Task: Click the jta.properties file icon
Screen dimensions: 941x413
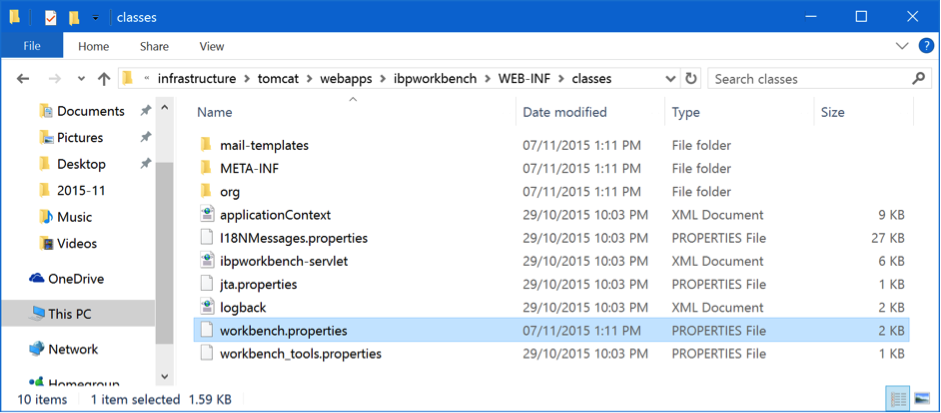Action: pos(206,284)
